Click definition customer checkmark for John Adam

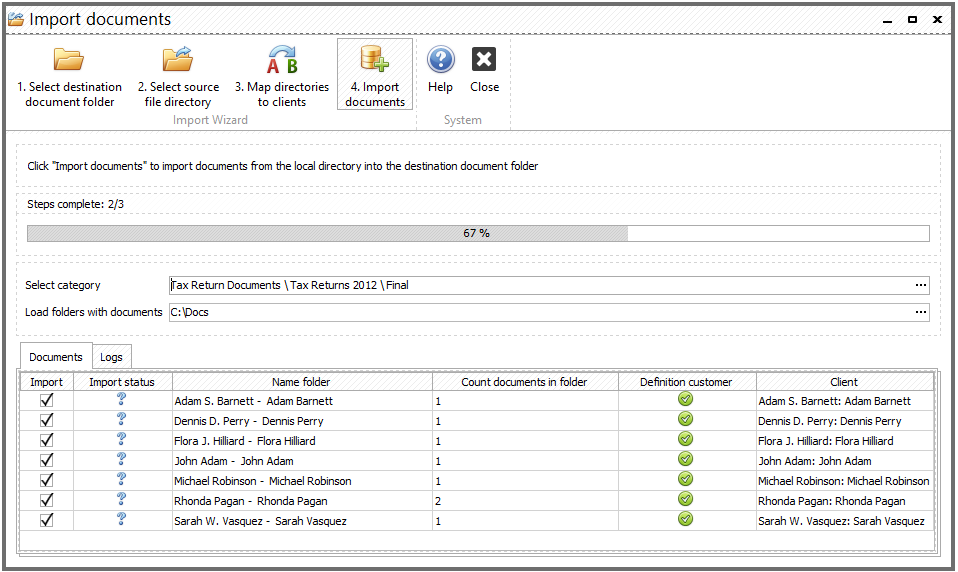686,460
